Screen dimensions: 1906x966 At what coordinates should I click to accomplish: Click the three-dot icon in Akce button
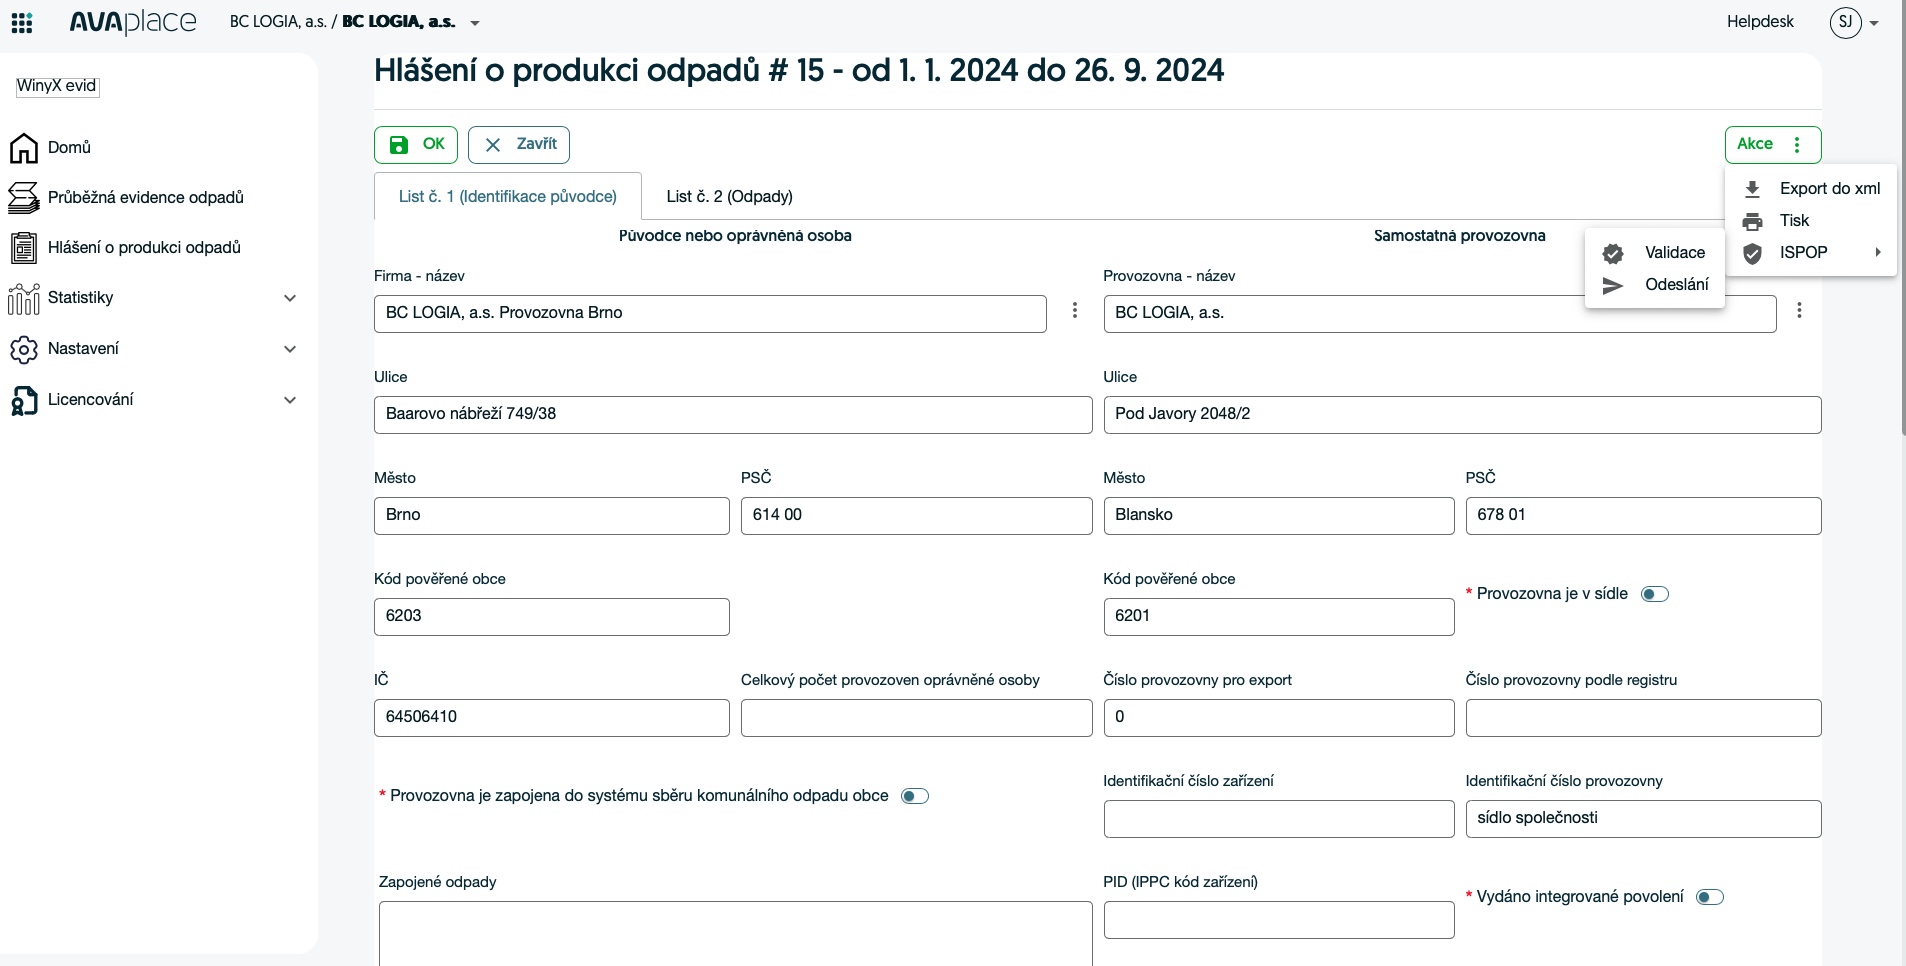[x=1797, y=145]
